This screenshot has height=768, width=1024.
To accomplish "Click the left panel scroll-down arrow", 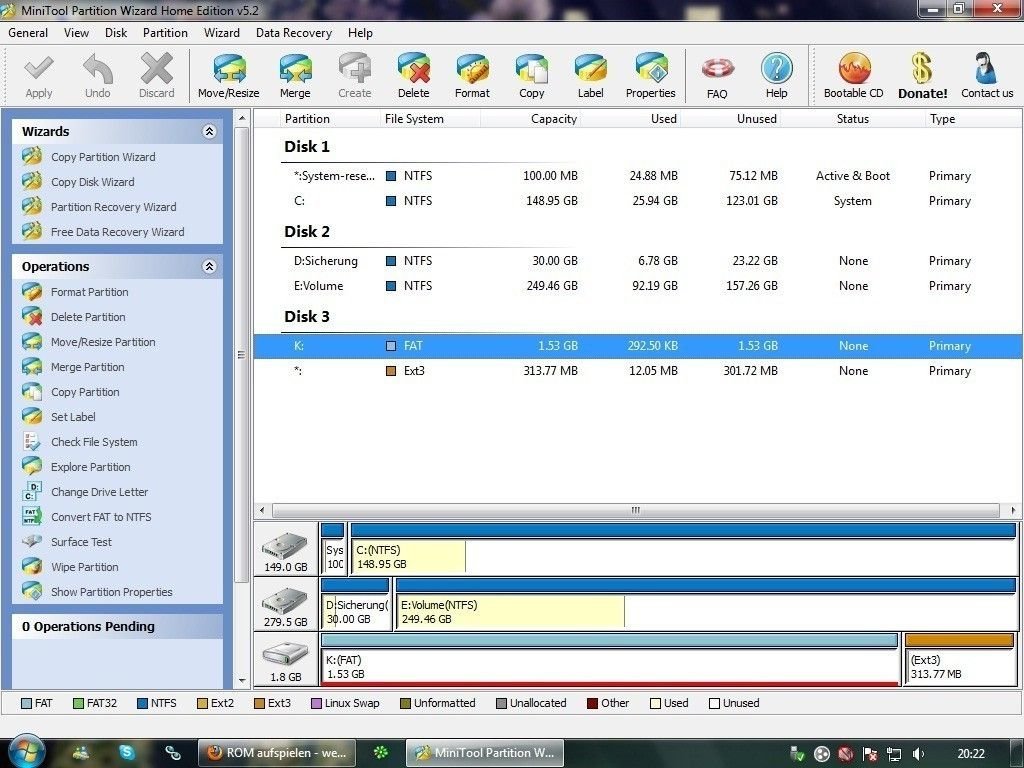I will coord(242,680).
